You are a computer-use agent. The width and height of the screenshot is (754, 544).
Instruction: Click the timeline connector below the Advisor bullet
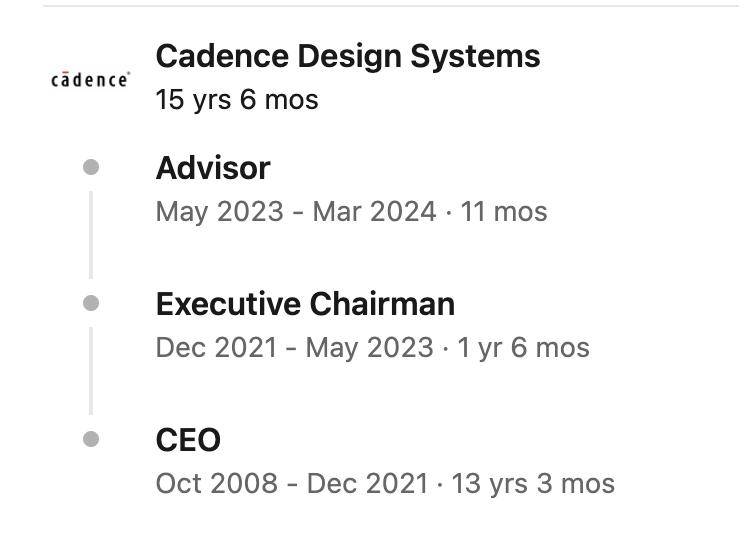coord(91,235)
